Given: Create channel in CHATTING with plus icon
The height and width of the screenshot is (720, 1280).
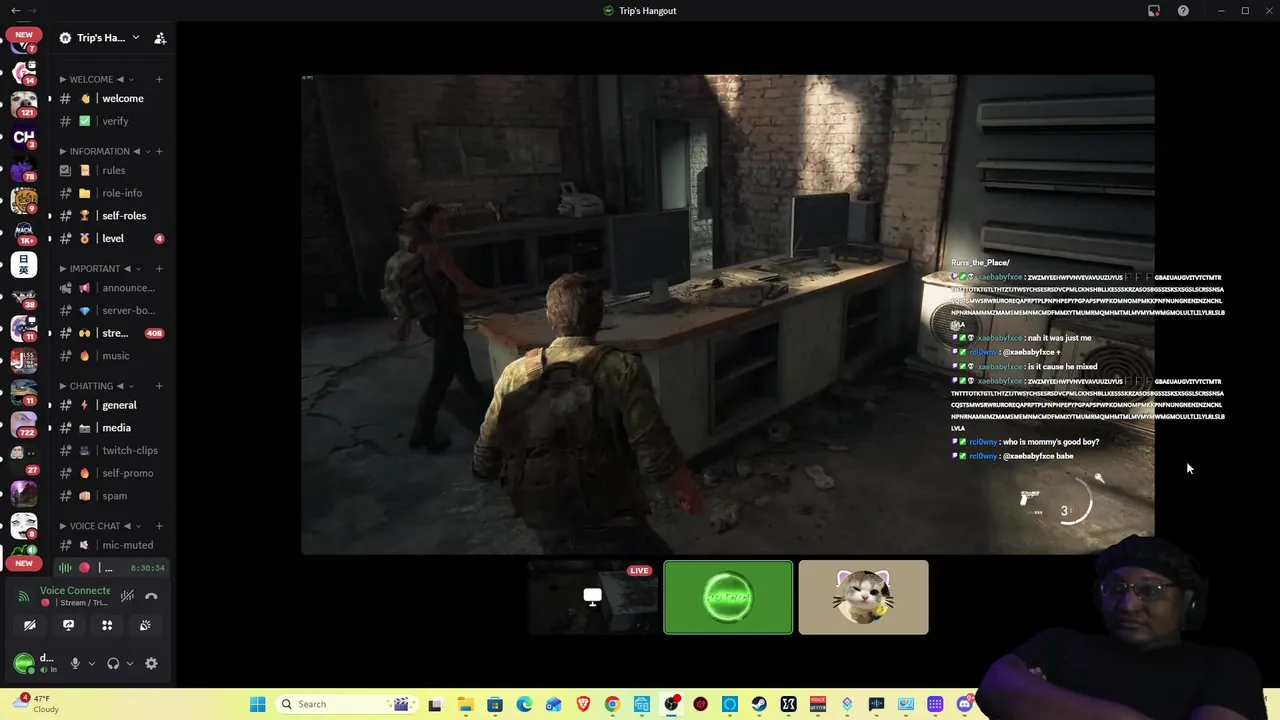Looking at the screenshot, I should coord(159,386).
